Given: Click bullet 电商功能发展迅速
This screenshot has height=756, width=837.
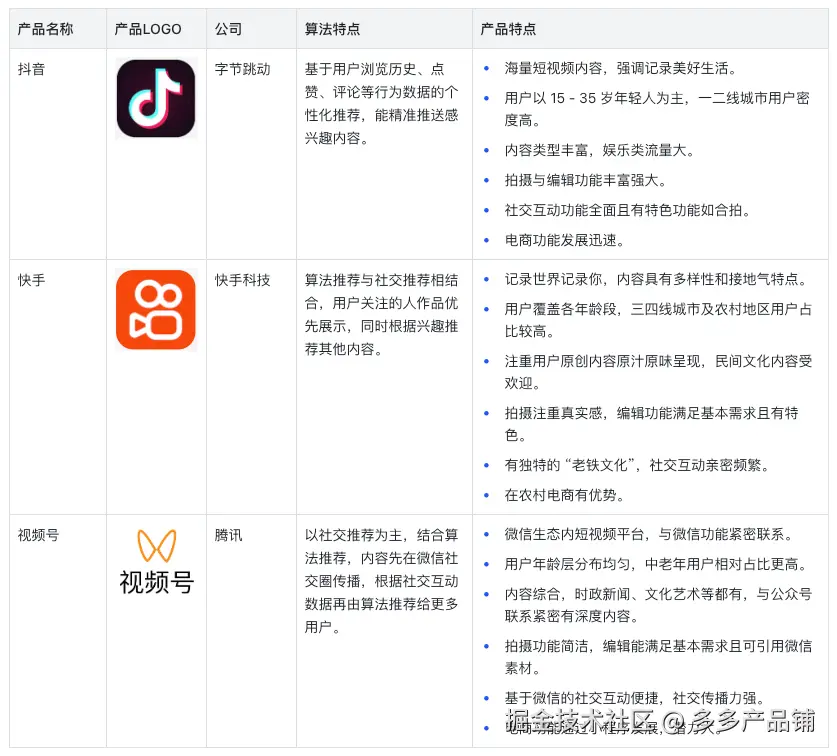Looking at the screenshot, I should coord(565,240).
